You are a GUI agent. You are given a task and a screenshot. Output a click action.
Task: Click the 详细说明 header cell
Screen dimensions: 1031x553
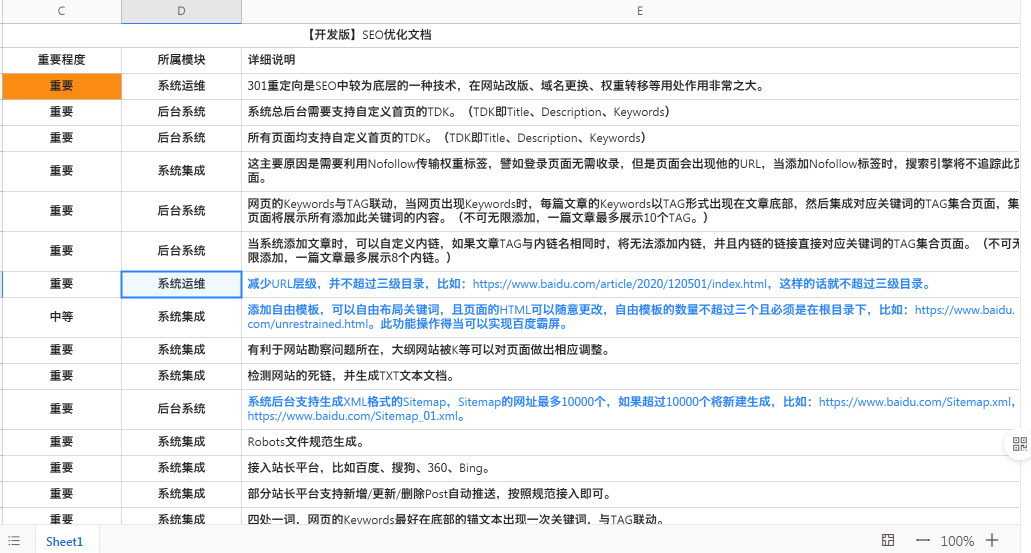click(272, 60)
